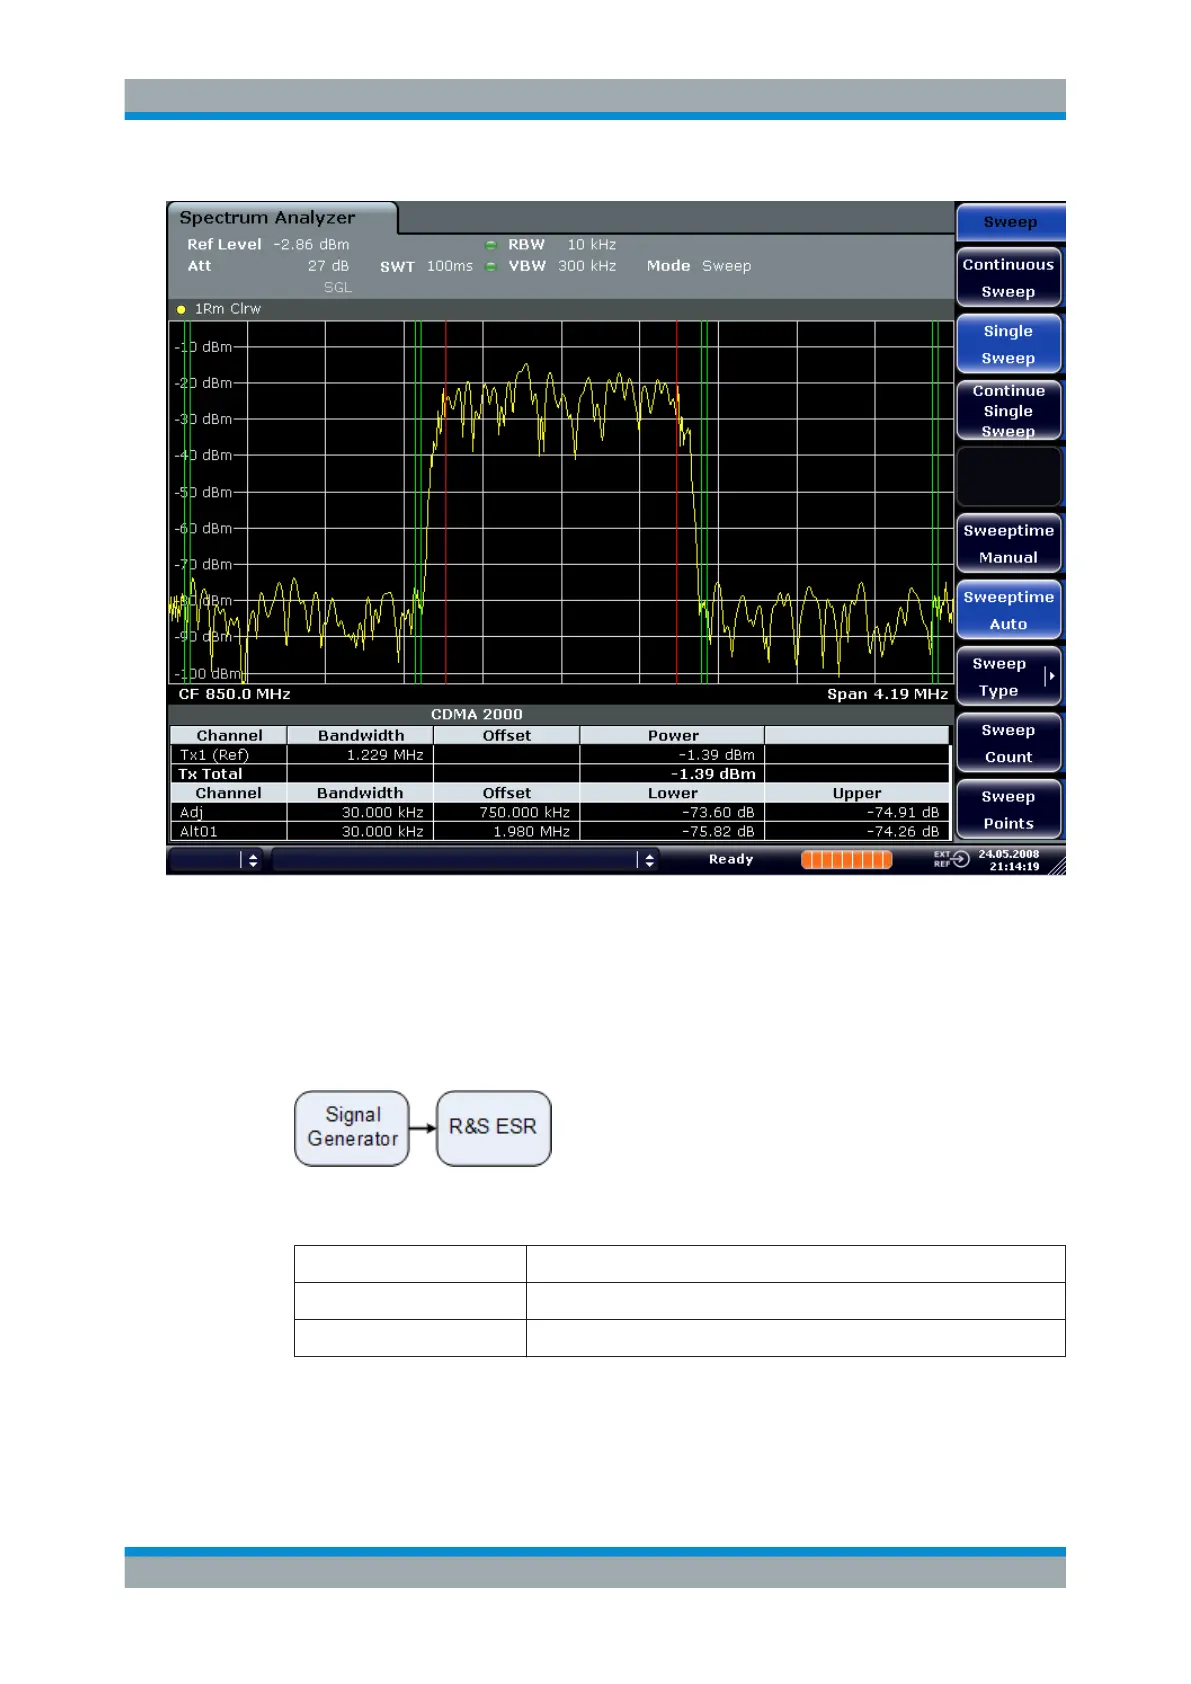Select the Tx Total row label

[210, 774]
